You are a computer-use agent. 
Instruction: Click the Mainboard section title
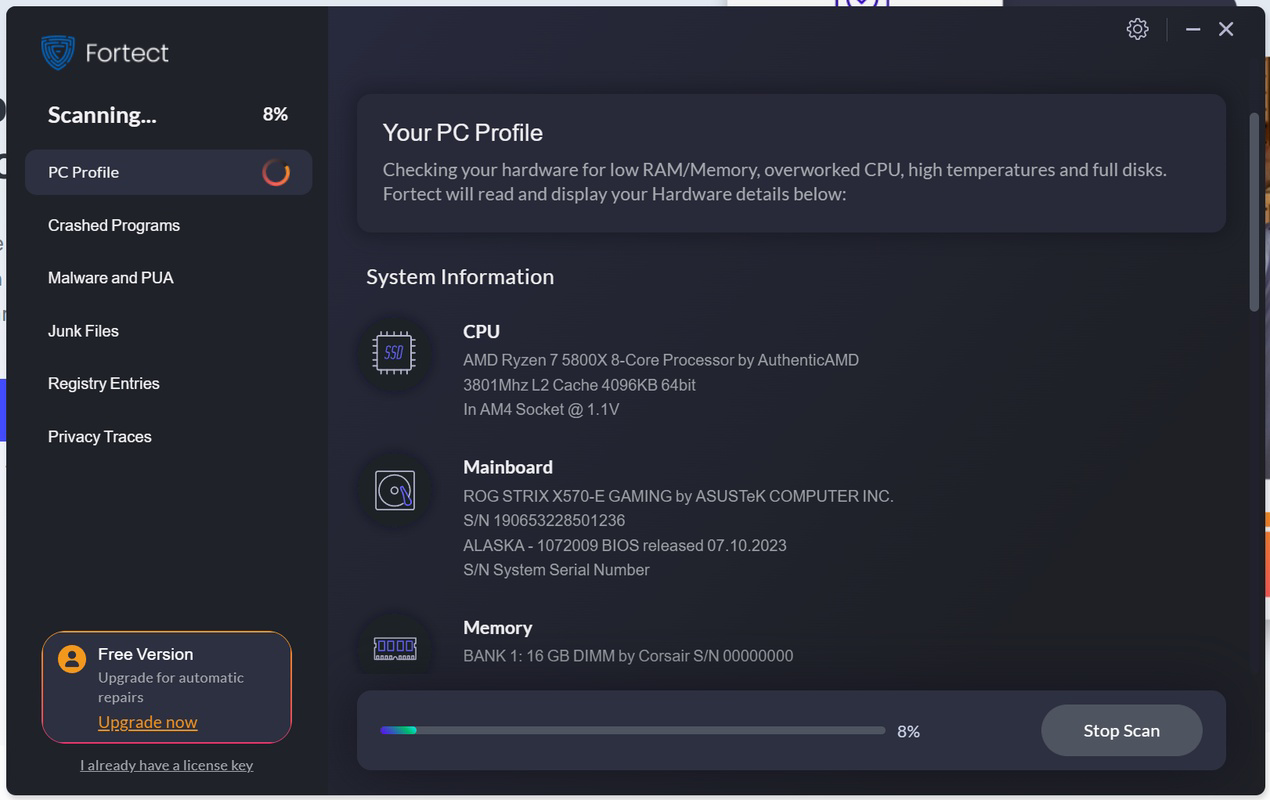(x=508, y=467)
